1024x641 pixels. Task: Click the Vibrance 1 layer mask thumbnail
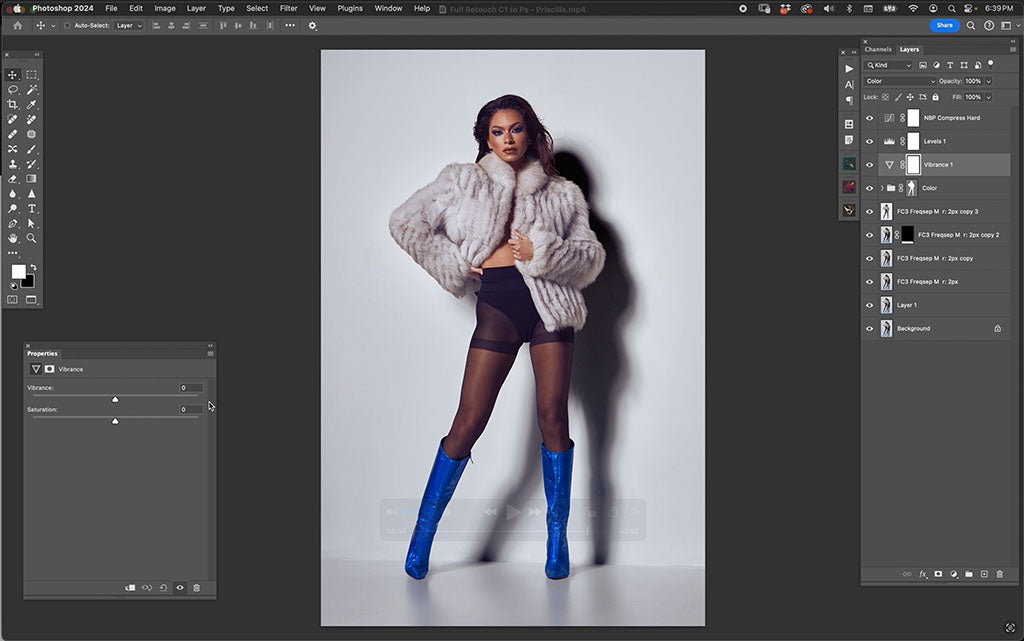(x=913, y=164)
